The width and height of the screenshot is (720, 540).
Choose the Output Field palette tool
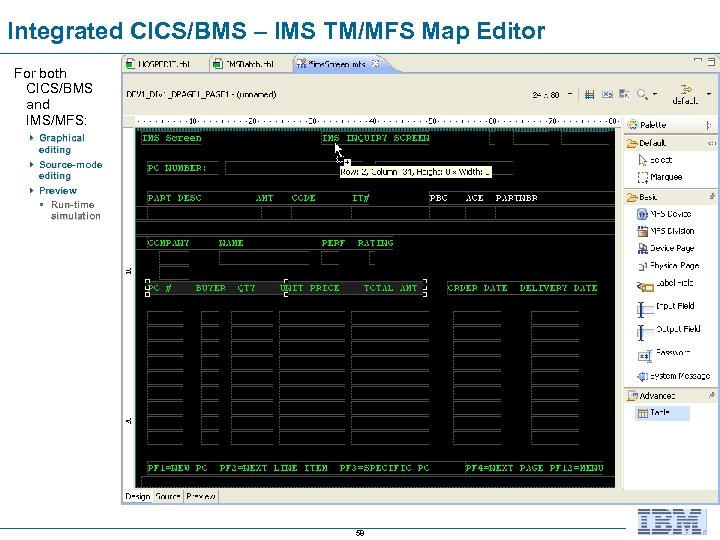tap(669, 331)
